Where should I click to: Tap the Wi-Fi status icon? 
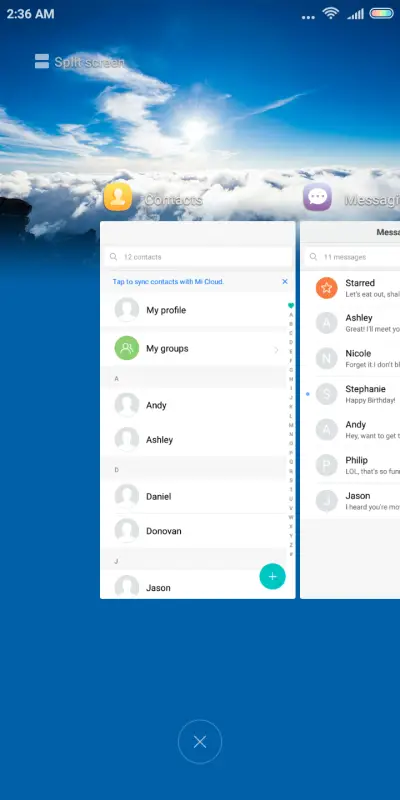331,14
